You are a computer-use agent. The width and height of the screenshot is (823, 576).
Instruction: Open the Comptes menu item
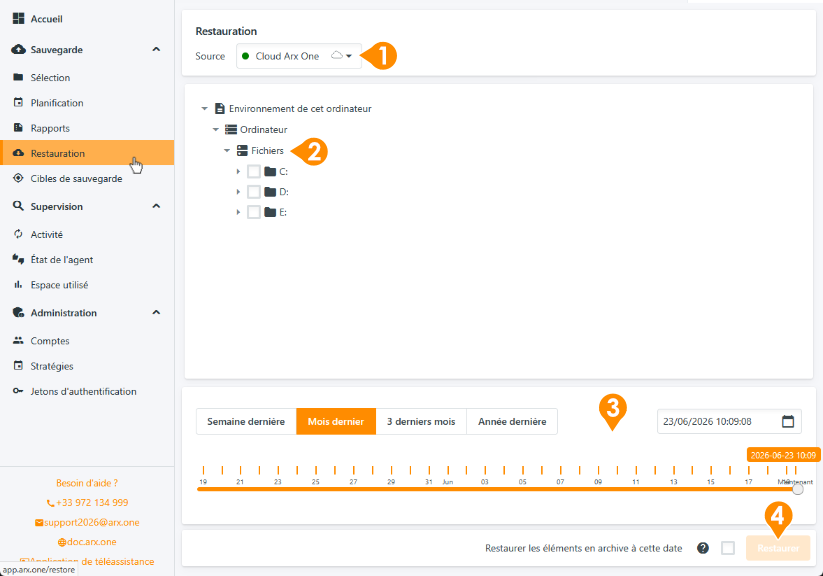tap(87, 340)
